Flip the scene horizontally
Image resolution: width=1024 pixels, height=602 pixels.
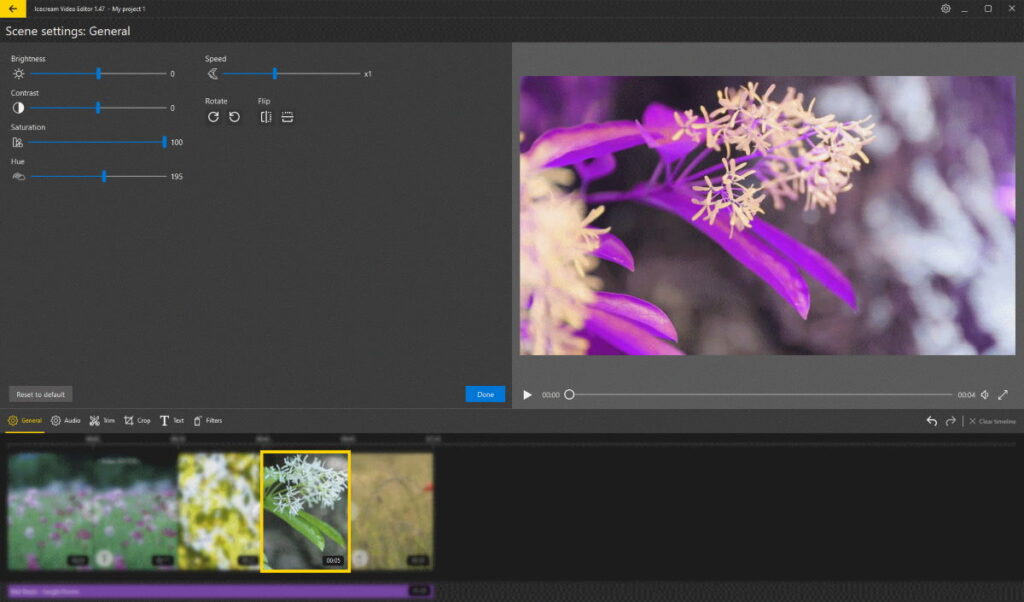pyautogui.click(x=265, y=117)
